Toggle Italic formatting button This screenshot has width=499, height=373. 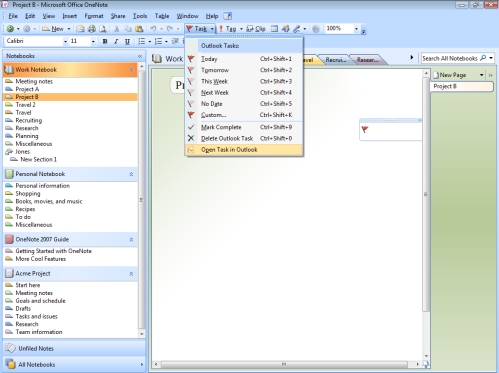pos(116,41)
